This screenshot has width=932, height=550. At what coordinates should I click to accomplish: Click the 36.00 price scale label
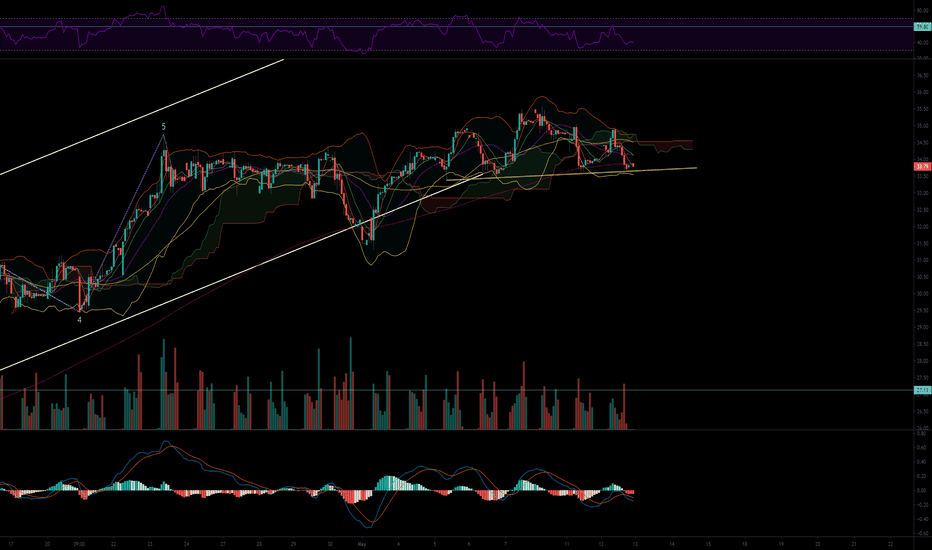click(x=922, y=92)
